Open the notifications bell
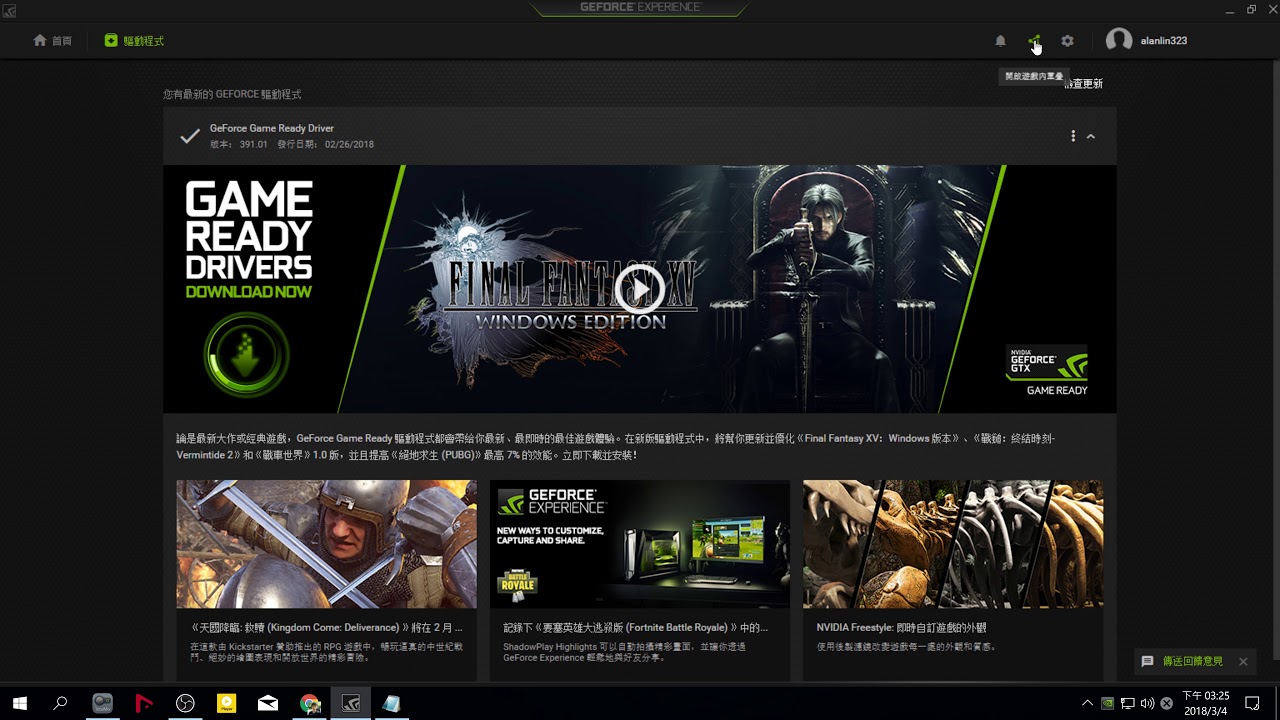Screen dimensions: 1280x720 click(1000, 41)
